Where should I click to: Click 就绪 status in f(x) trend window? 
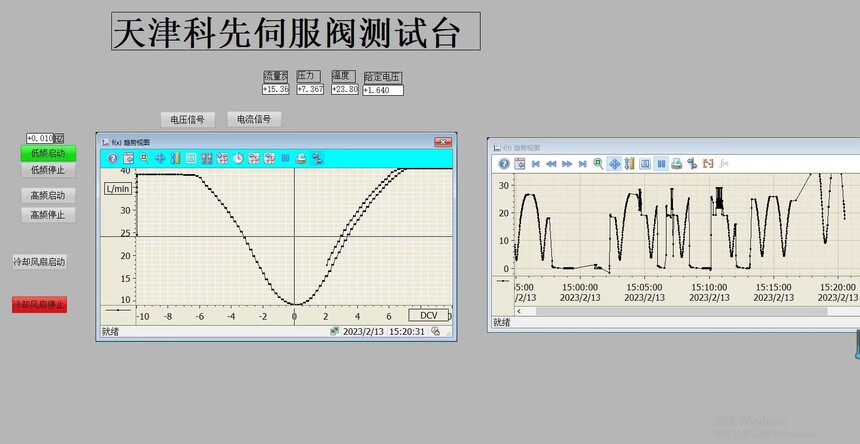[110, 332]
